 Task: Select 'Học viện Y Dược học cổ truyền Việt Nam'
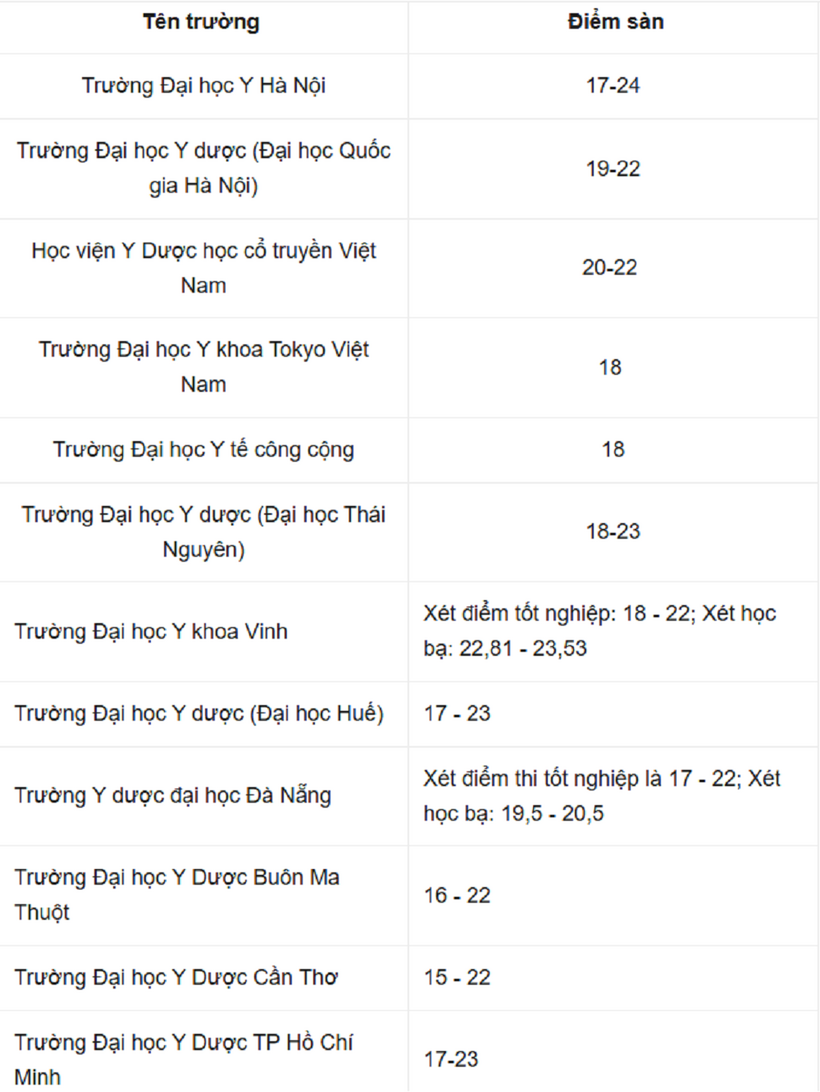pyautogui.click(x=203, y=268)
